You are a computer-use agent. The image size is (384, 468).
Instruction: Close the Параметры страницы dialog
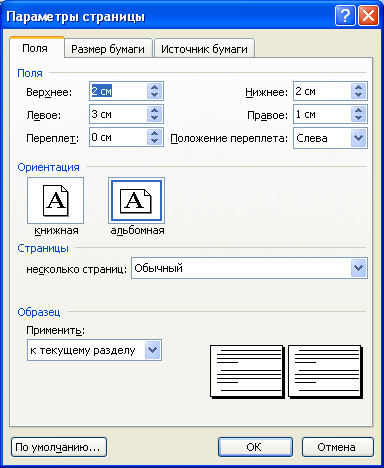pos(369,15)
